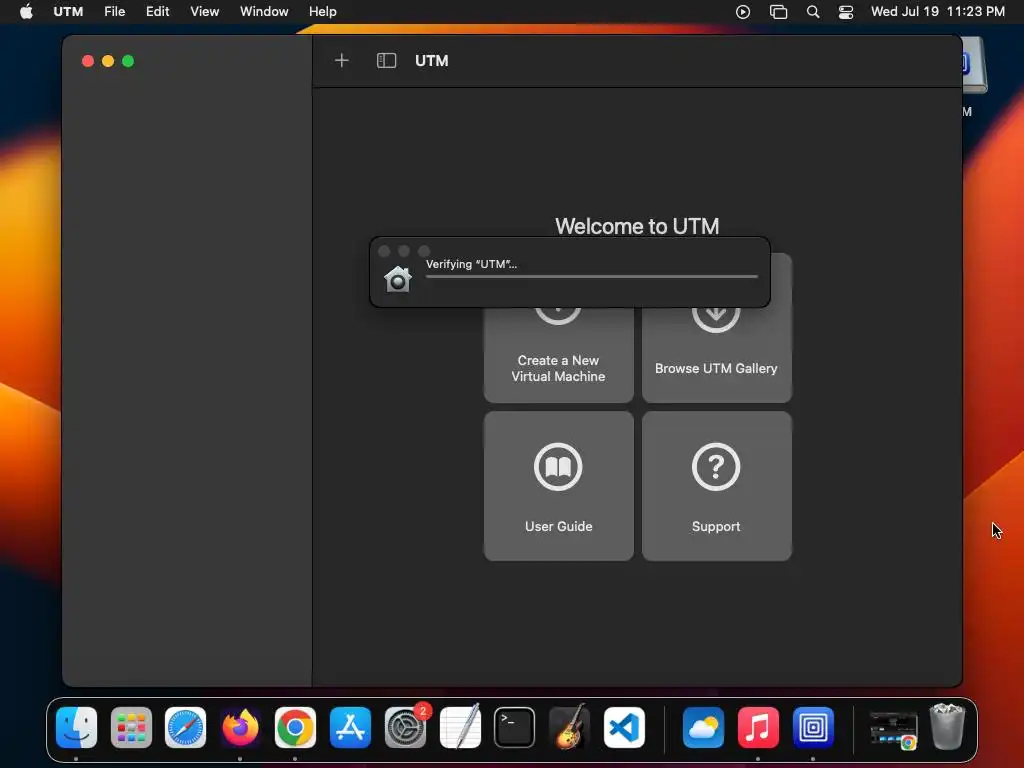Open the Support card

[716, 486]
